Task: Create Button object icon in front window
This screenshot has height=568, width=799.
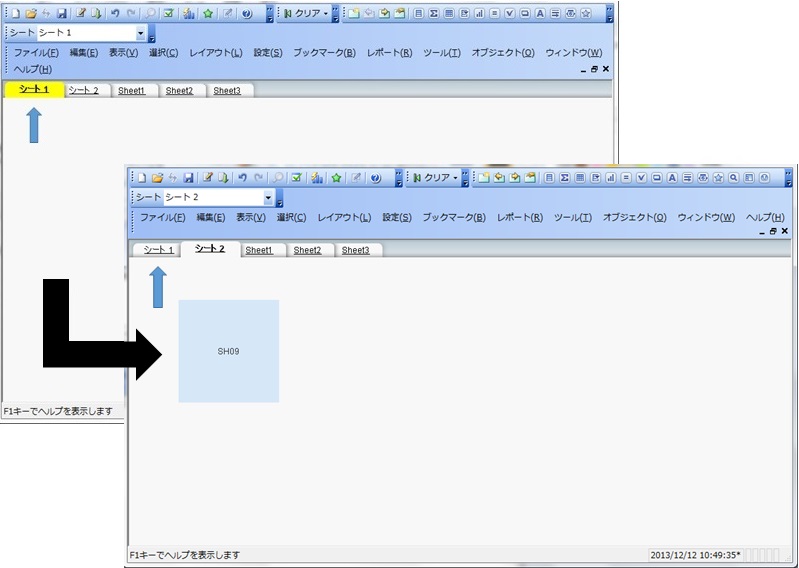Action: pyautogui.click(x=657, y=177)
